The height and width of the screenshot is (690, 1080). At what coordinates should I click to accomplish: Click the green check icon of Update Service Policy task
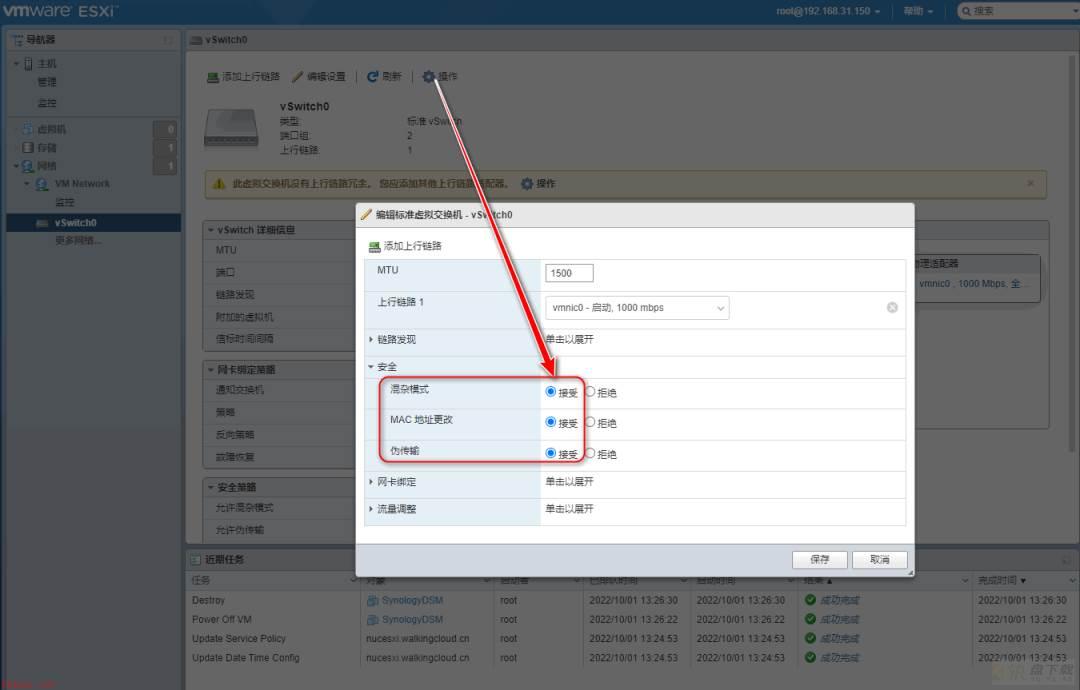click(811, 638)
